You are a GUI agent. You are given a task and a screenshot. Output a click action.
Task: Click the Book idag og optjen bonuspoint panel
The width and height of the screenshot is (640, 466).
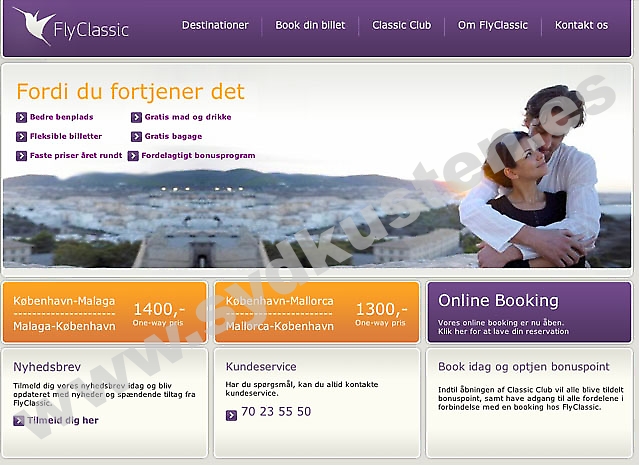pyautogui.click(x=529, y=403)
